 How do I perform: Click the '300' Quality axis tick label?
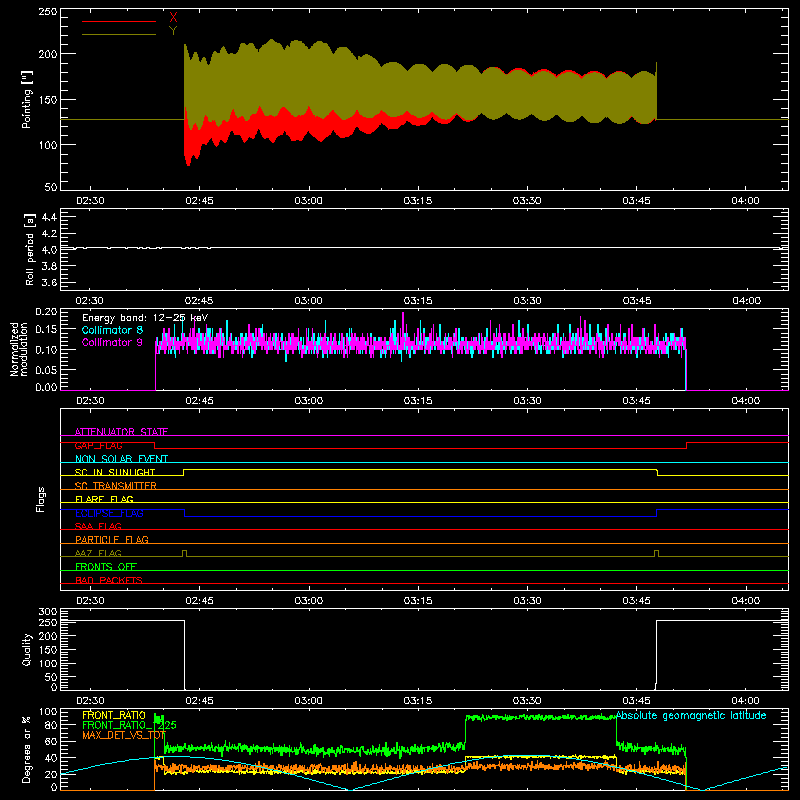click(x=48, y=611)
